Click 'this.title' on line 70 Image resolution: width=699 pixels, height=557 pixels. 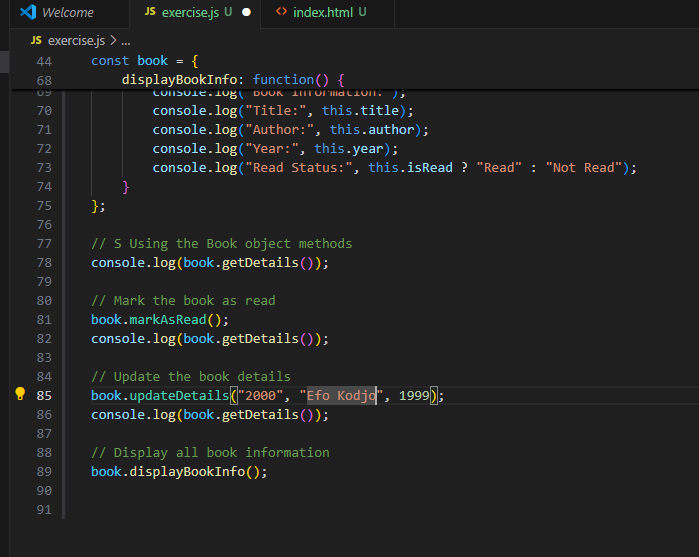tap(360, 110)
